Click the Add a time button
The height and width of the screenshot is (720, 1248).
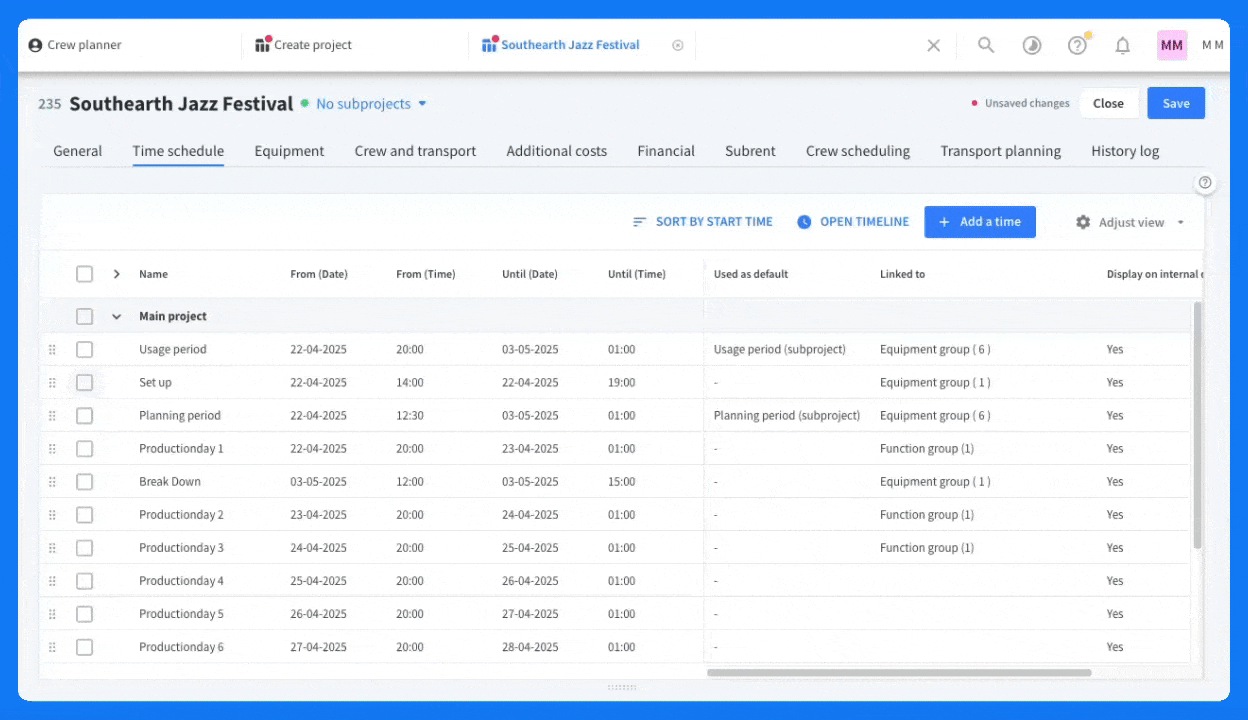tap(980, 222)
